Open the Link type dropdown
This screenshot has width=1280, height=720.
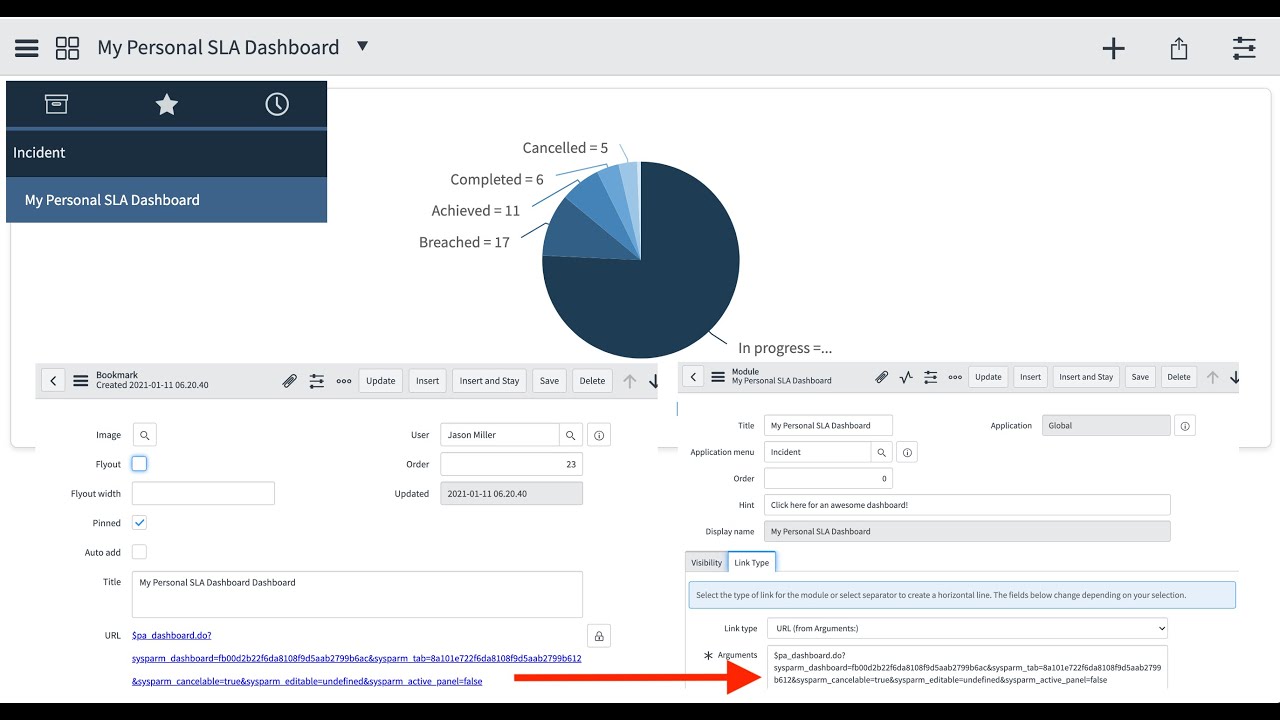[966, 628]
